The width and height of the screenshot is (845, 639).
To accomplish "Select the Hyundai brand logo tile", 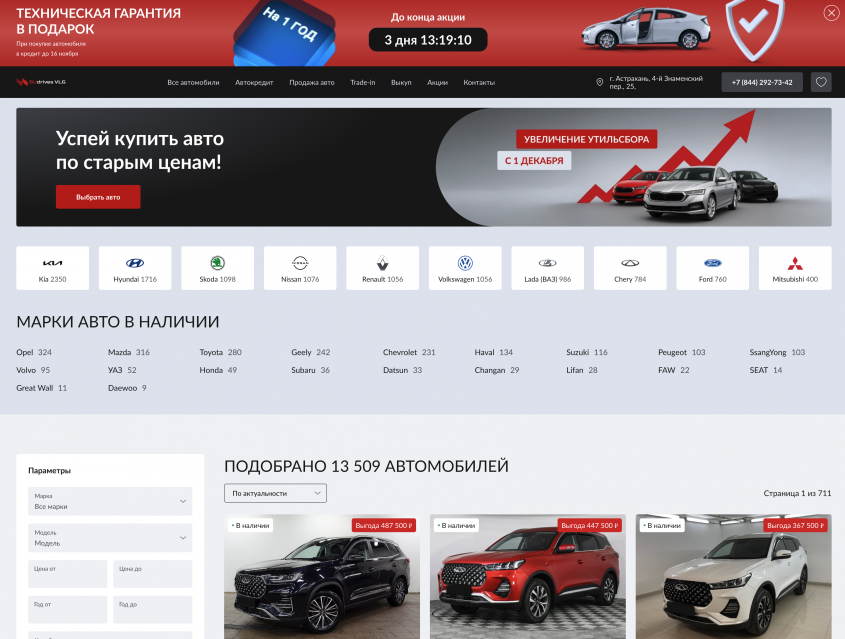I will pyautogui.click(x=135, y=268).
